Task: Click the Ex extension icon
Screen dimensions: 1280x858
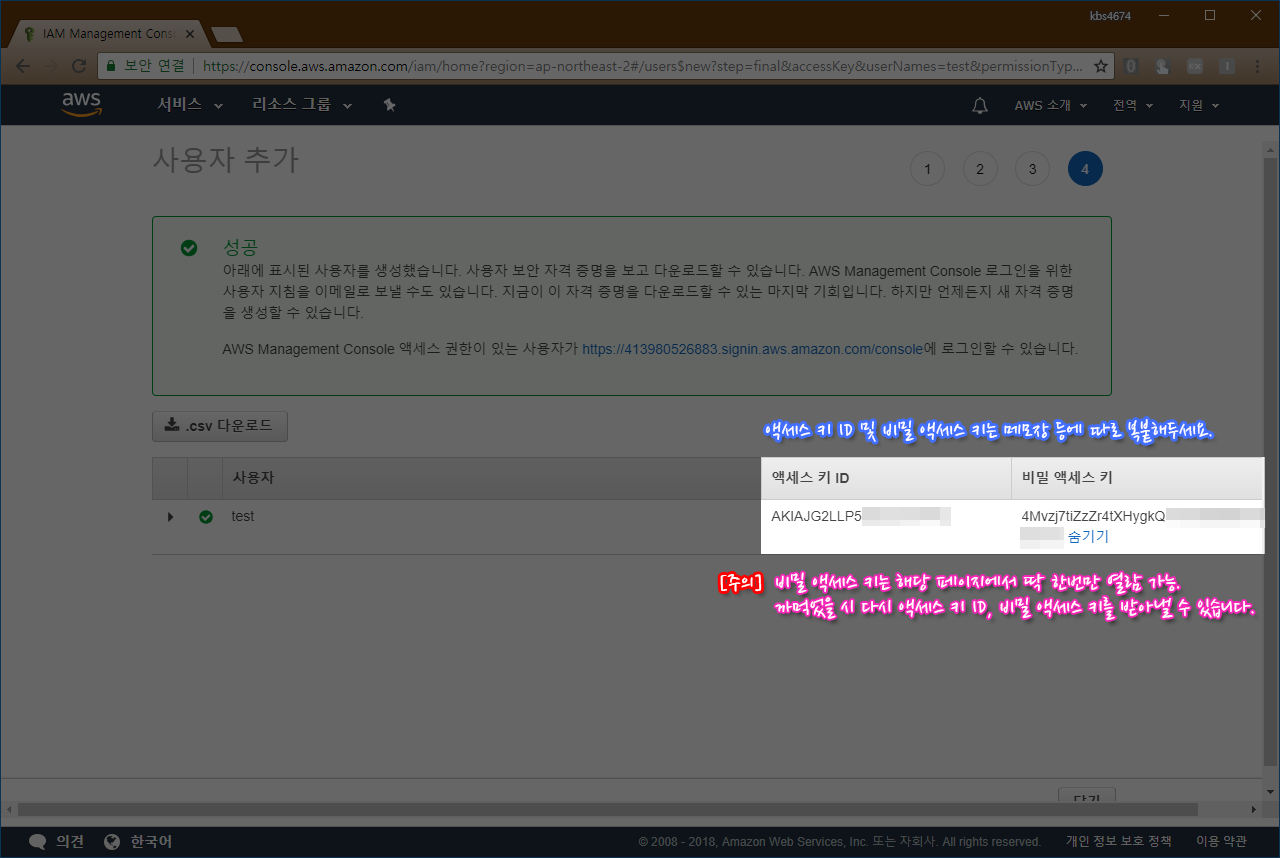Action: click(x=1194, y=66)
